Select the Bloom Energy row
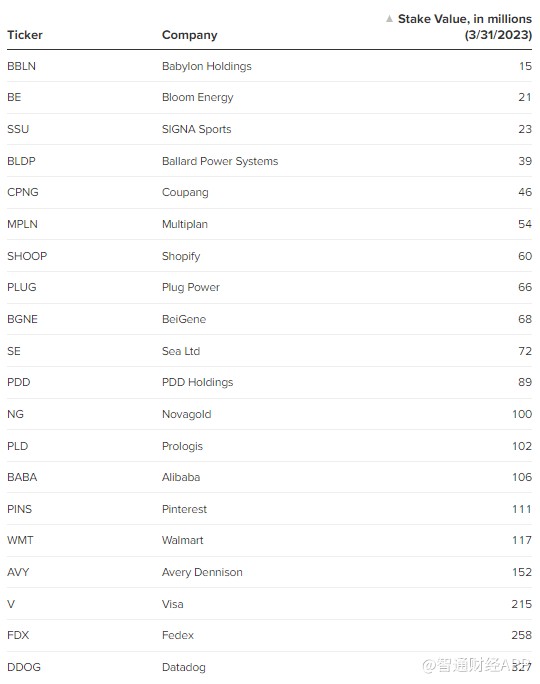The image size is (540, 684). (270, 97)
